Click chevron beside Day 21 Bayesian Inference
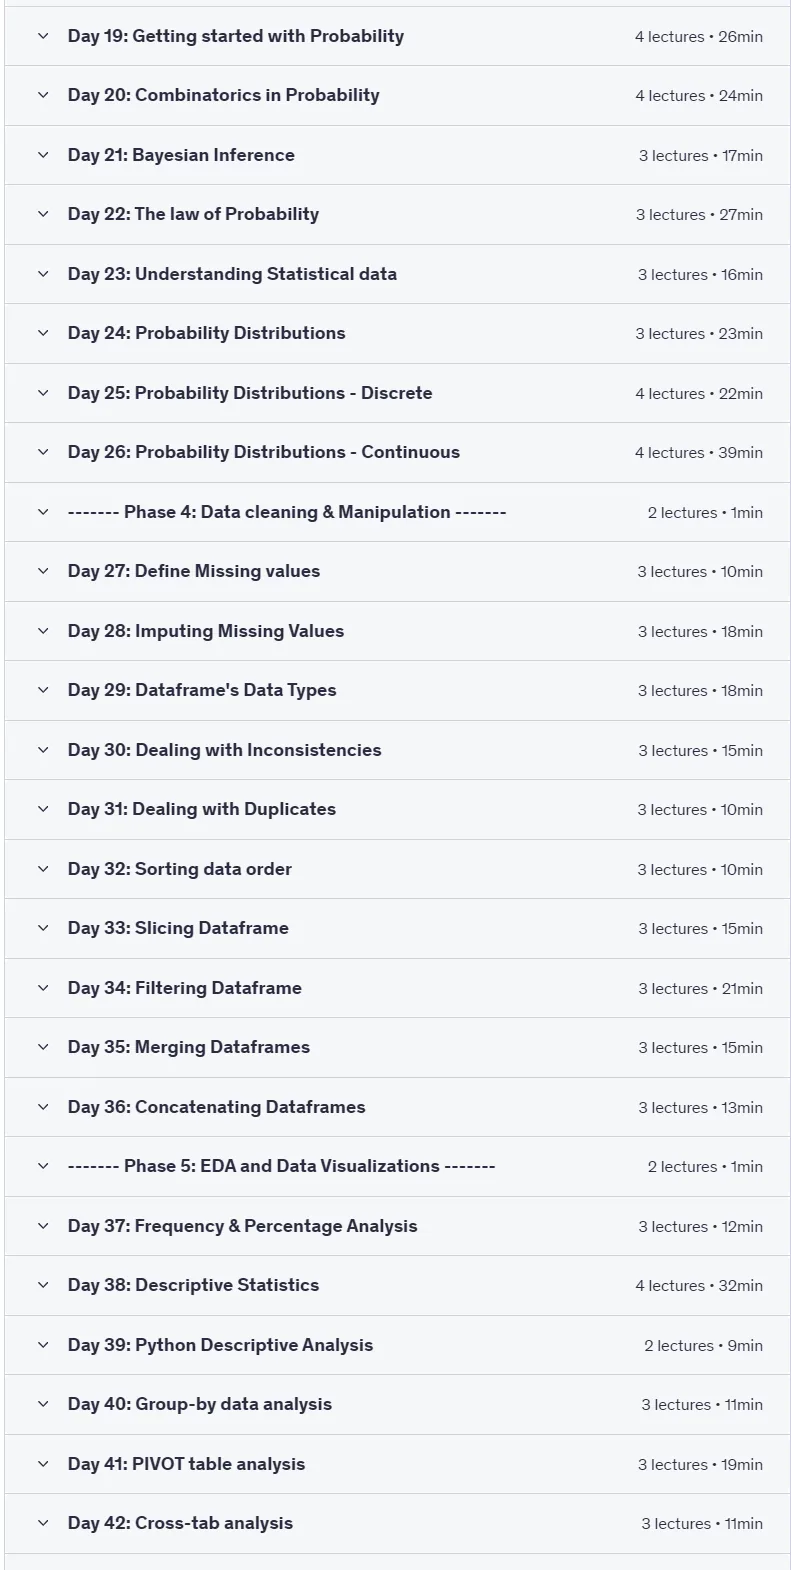 click(43, 155)
